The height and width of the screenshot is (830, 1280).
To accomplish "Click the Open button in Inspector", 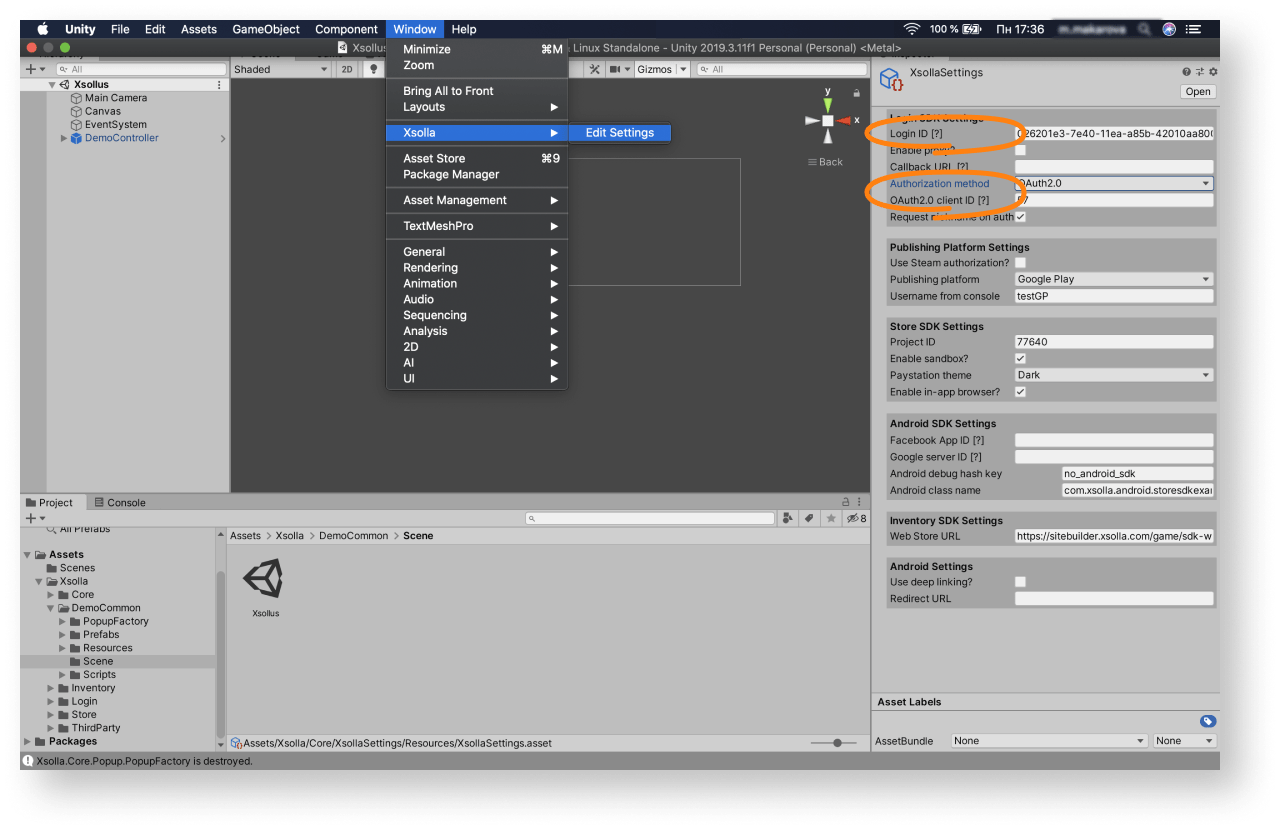I will 1197,92.
